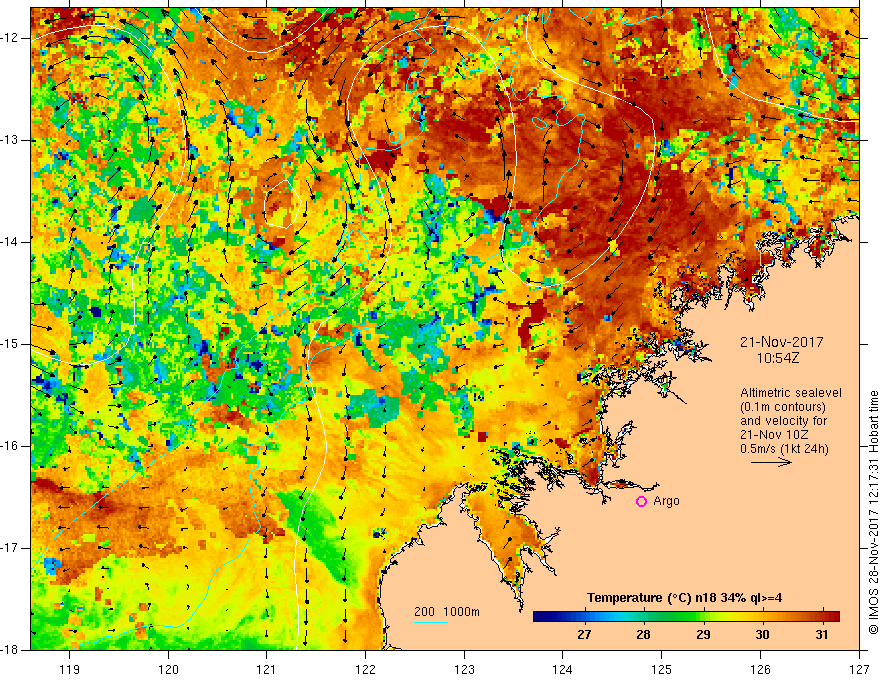
Task: Click the velocity reference arrow in legend
Action: tap(771, 463)
